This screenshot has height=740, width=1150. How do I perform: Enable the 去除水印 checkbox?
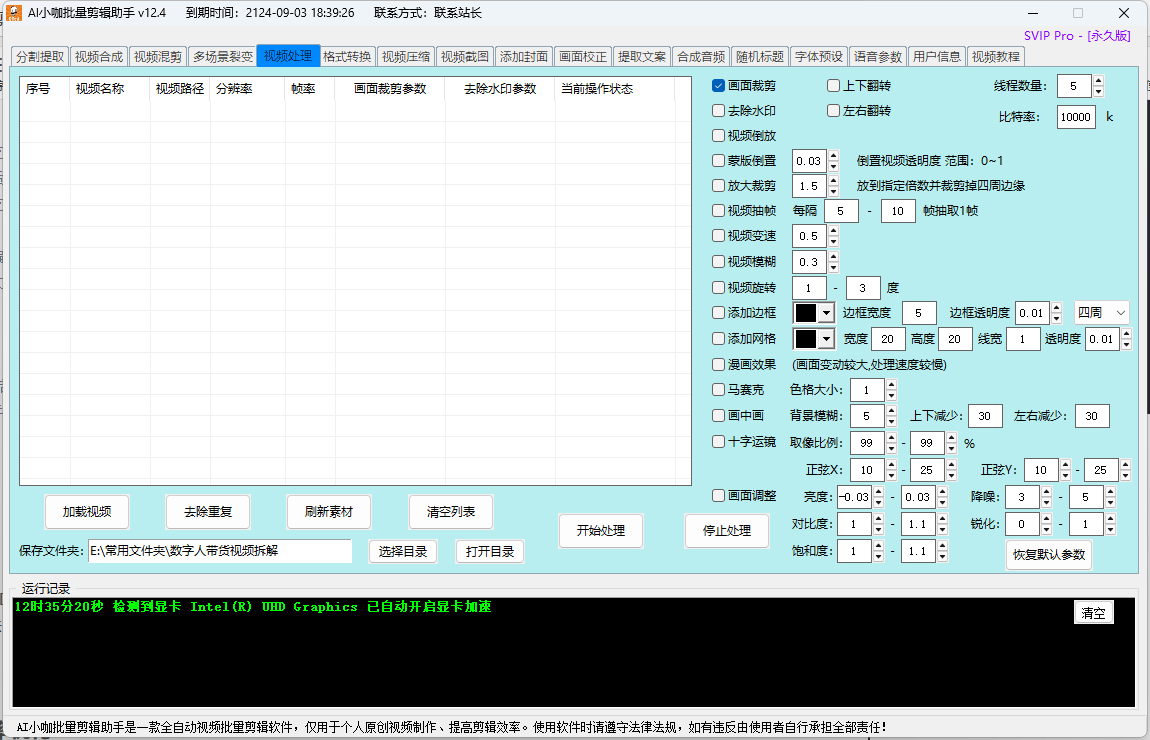point(719,111)
